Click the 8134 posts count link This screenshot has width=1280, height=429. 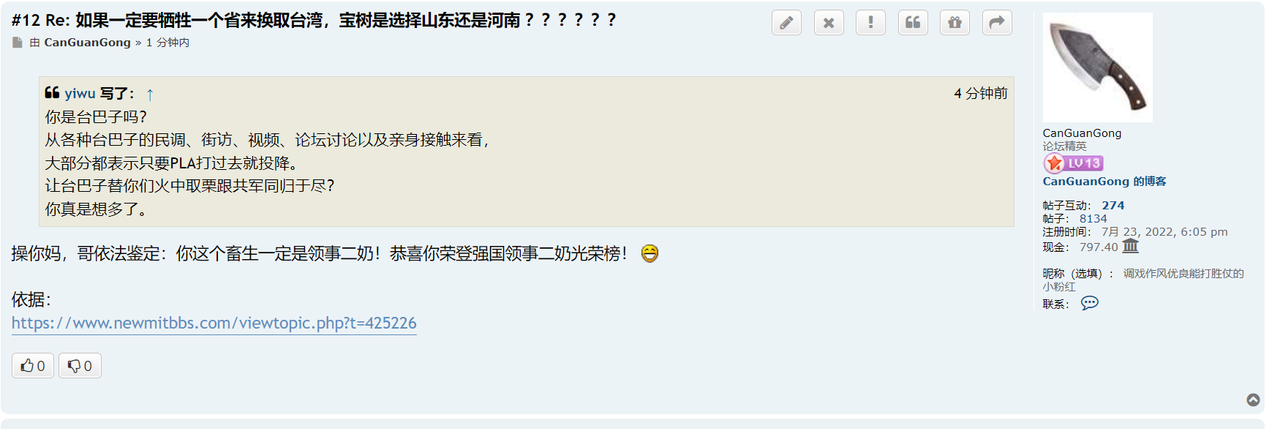coord(1093,218)
